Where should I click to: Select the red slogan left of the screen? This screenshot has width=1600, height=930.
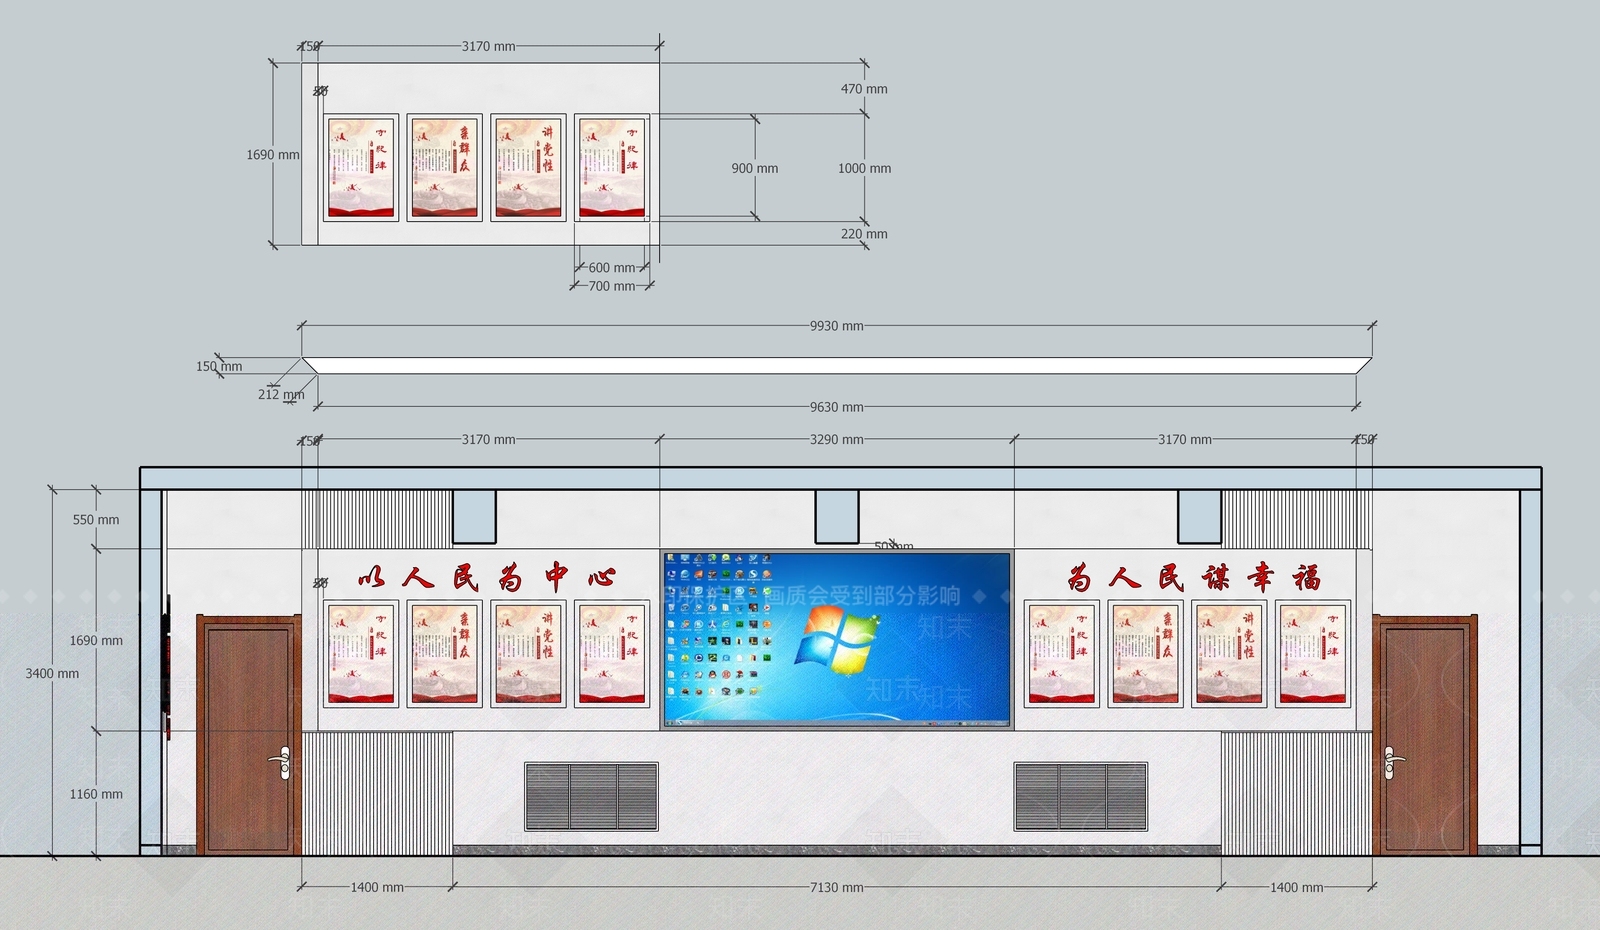point(486,577)
